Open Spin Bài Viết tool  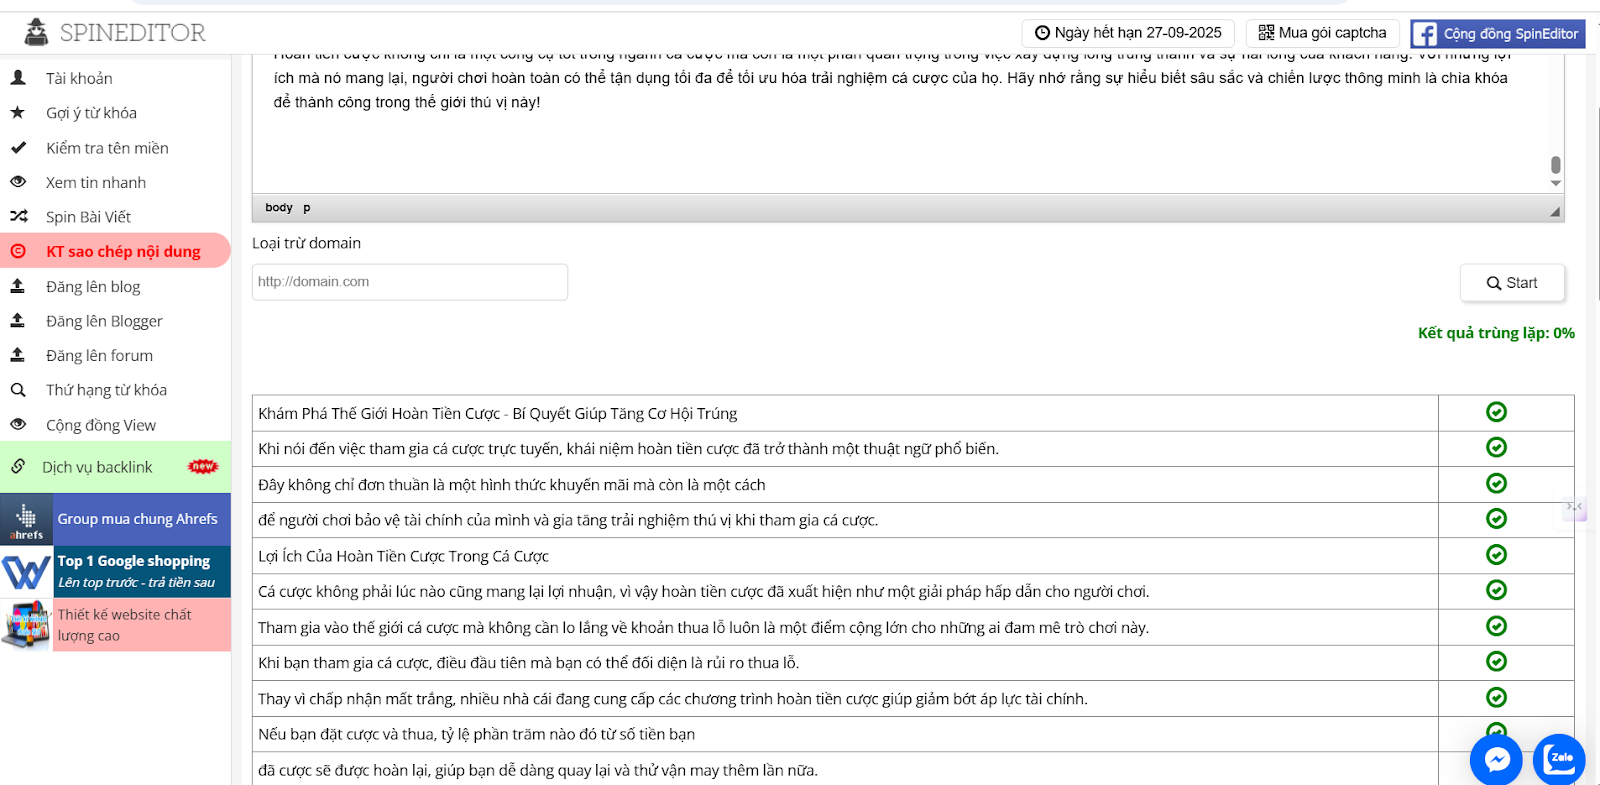coord(88,217)
